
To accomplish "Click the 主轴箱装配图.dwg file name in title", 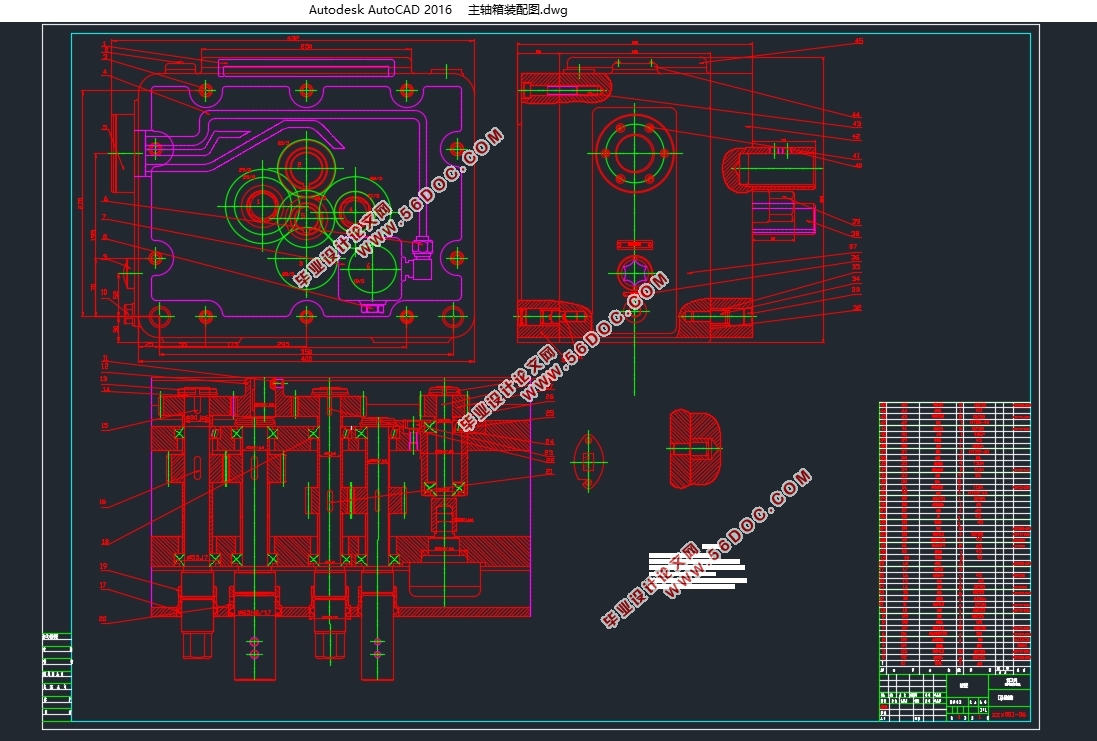I will pyautogui.click(x=518, y=10).
